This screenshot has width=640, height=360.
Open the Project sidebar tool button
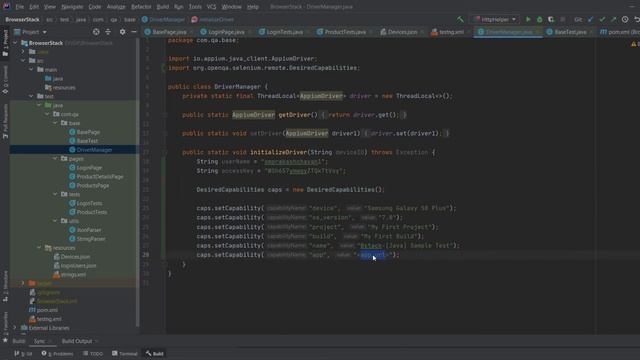[x=5, y=42]
